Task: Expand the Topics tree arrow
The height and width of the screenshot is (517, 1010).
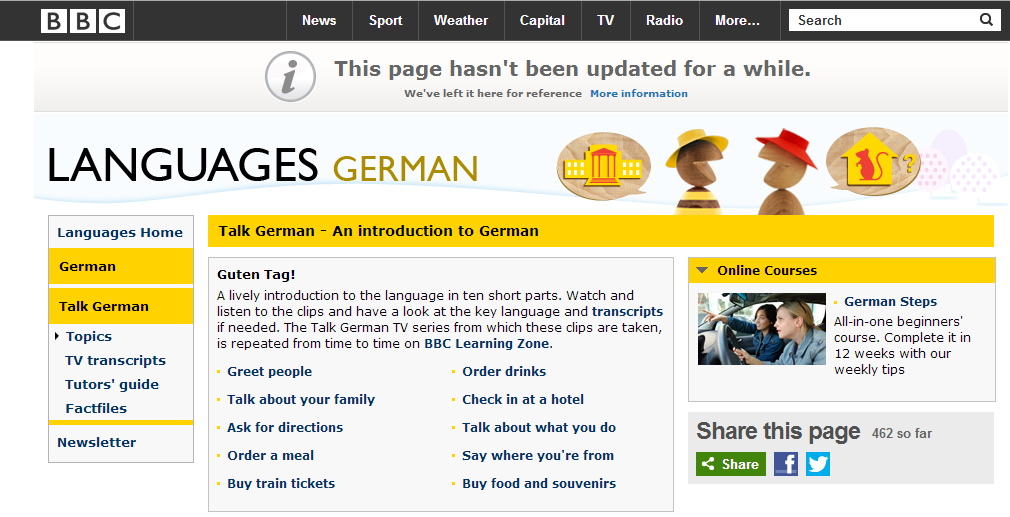Action: click(57, 336)
